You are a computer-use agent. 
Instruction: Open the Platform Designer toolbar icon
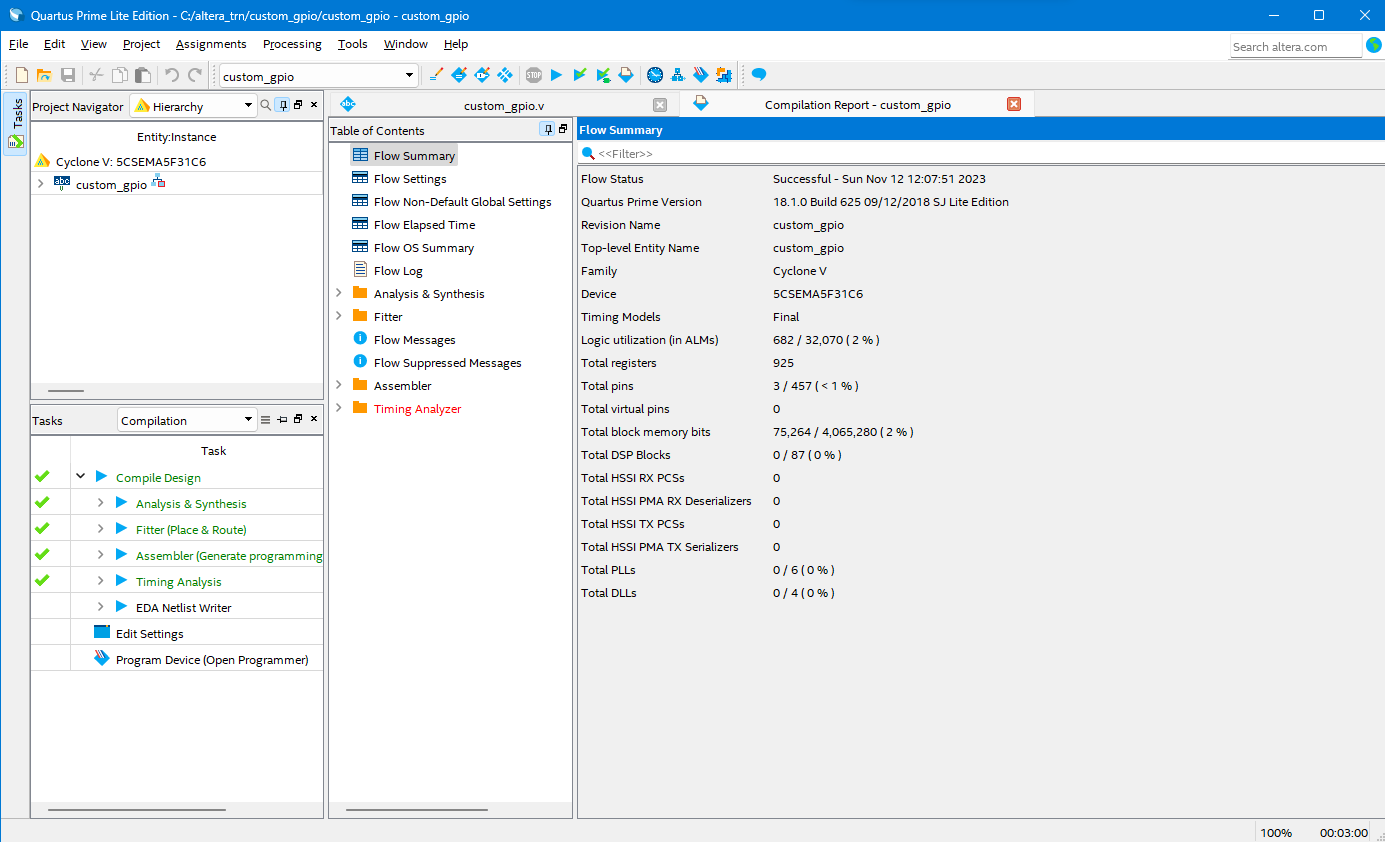pyautogui.click(x=724, y=75)
